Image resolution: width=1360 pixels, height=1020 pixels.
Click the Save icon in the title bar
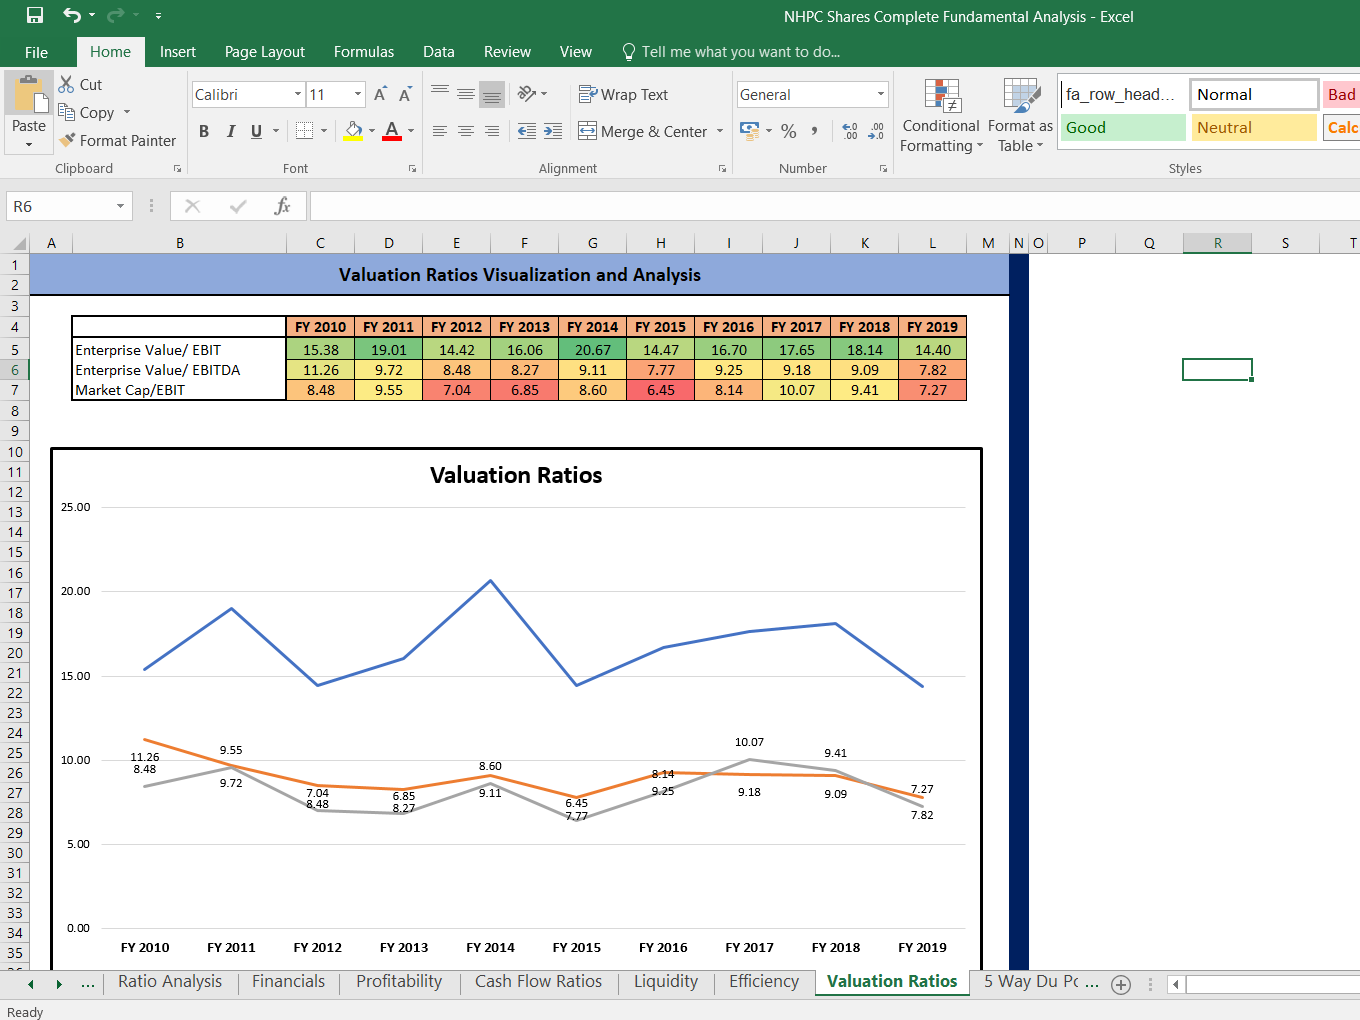(x=35, y=15)
